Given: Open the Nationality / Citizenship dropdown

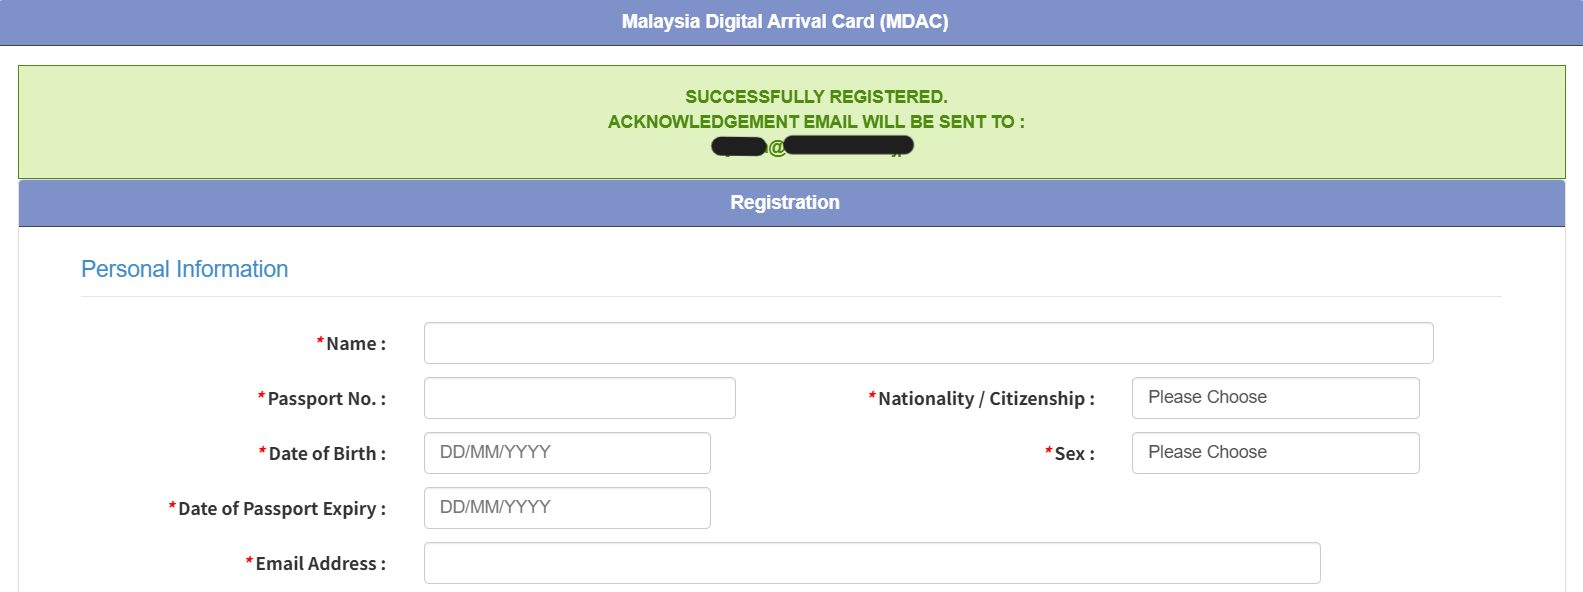Looking at the screenshot, I should click(x=1275, y=398).
